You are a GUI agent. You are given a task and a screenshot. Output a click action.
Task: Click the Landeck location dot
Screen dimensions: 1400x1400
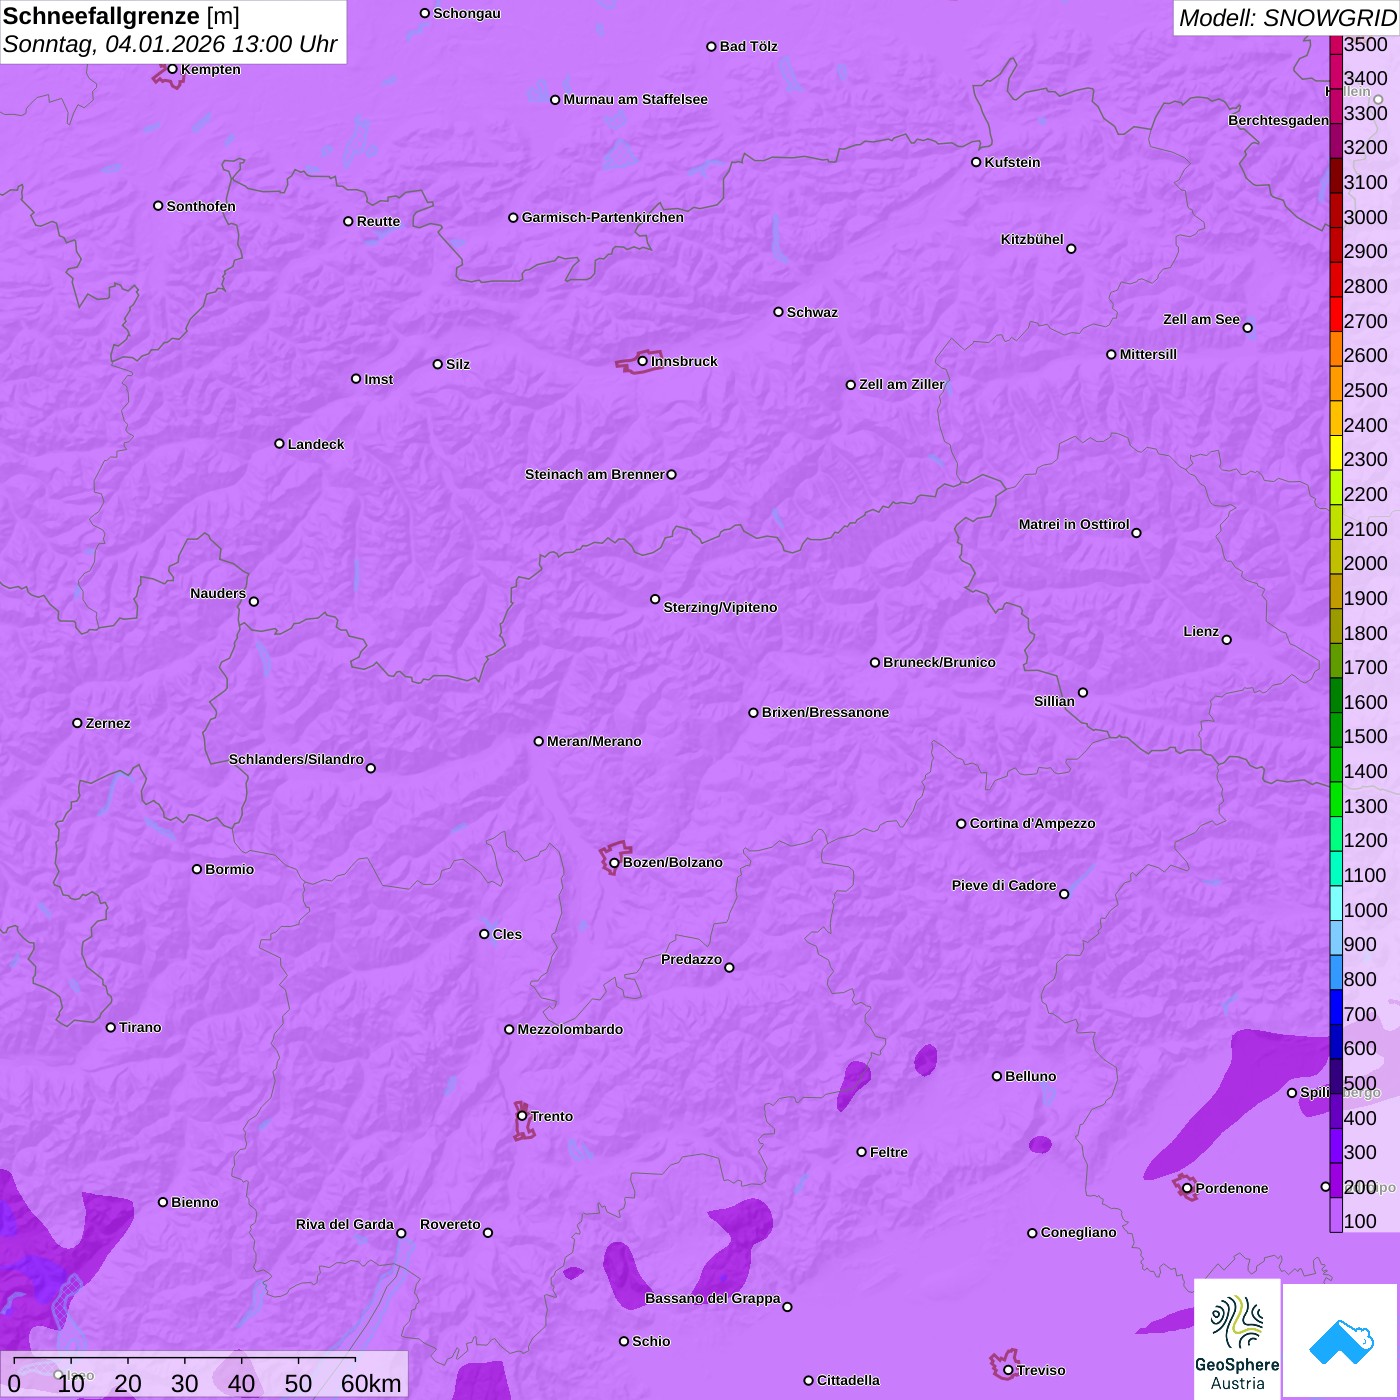pyautogui.click(x=279, y=444)
